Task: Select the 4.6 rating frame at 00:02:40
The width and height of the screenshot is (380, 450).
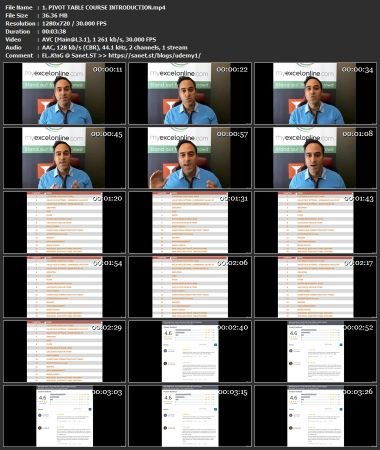Action: tap(190, 351)
